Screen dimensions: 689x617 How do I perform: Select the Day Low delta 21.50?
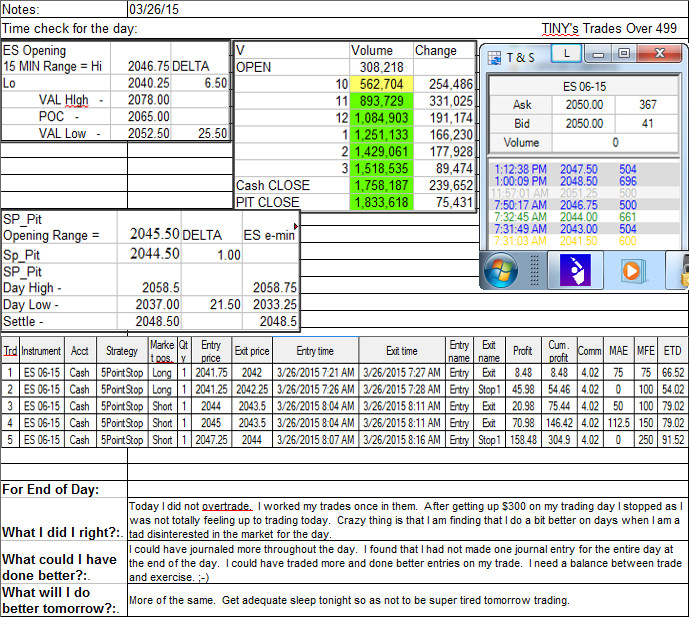click(225, 304)
